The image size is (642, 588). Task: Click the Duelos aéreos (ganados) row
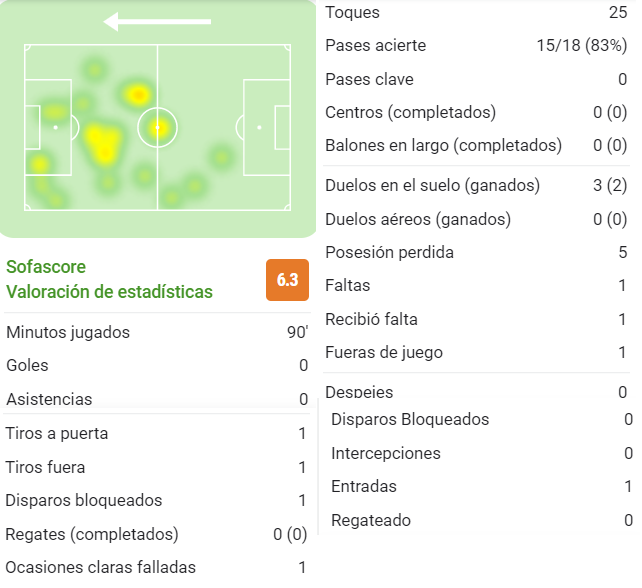coord(476,219)
